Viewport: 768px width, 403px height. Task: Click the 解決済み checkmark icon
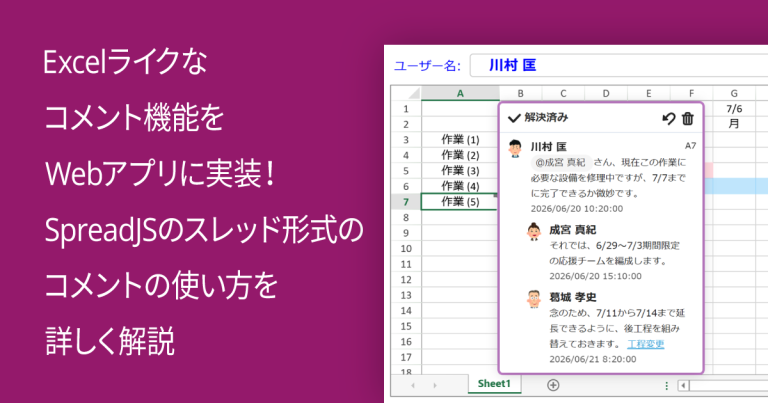point(514,118)
